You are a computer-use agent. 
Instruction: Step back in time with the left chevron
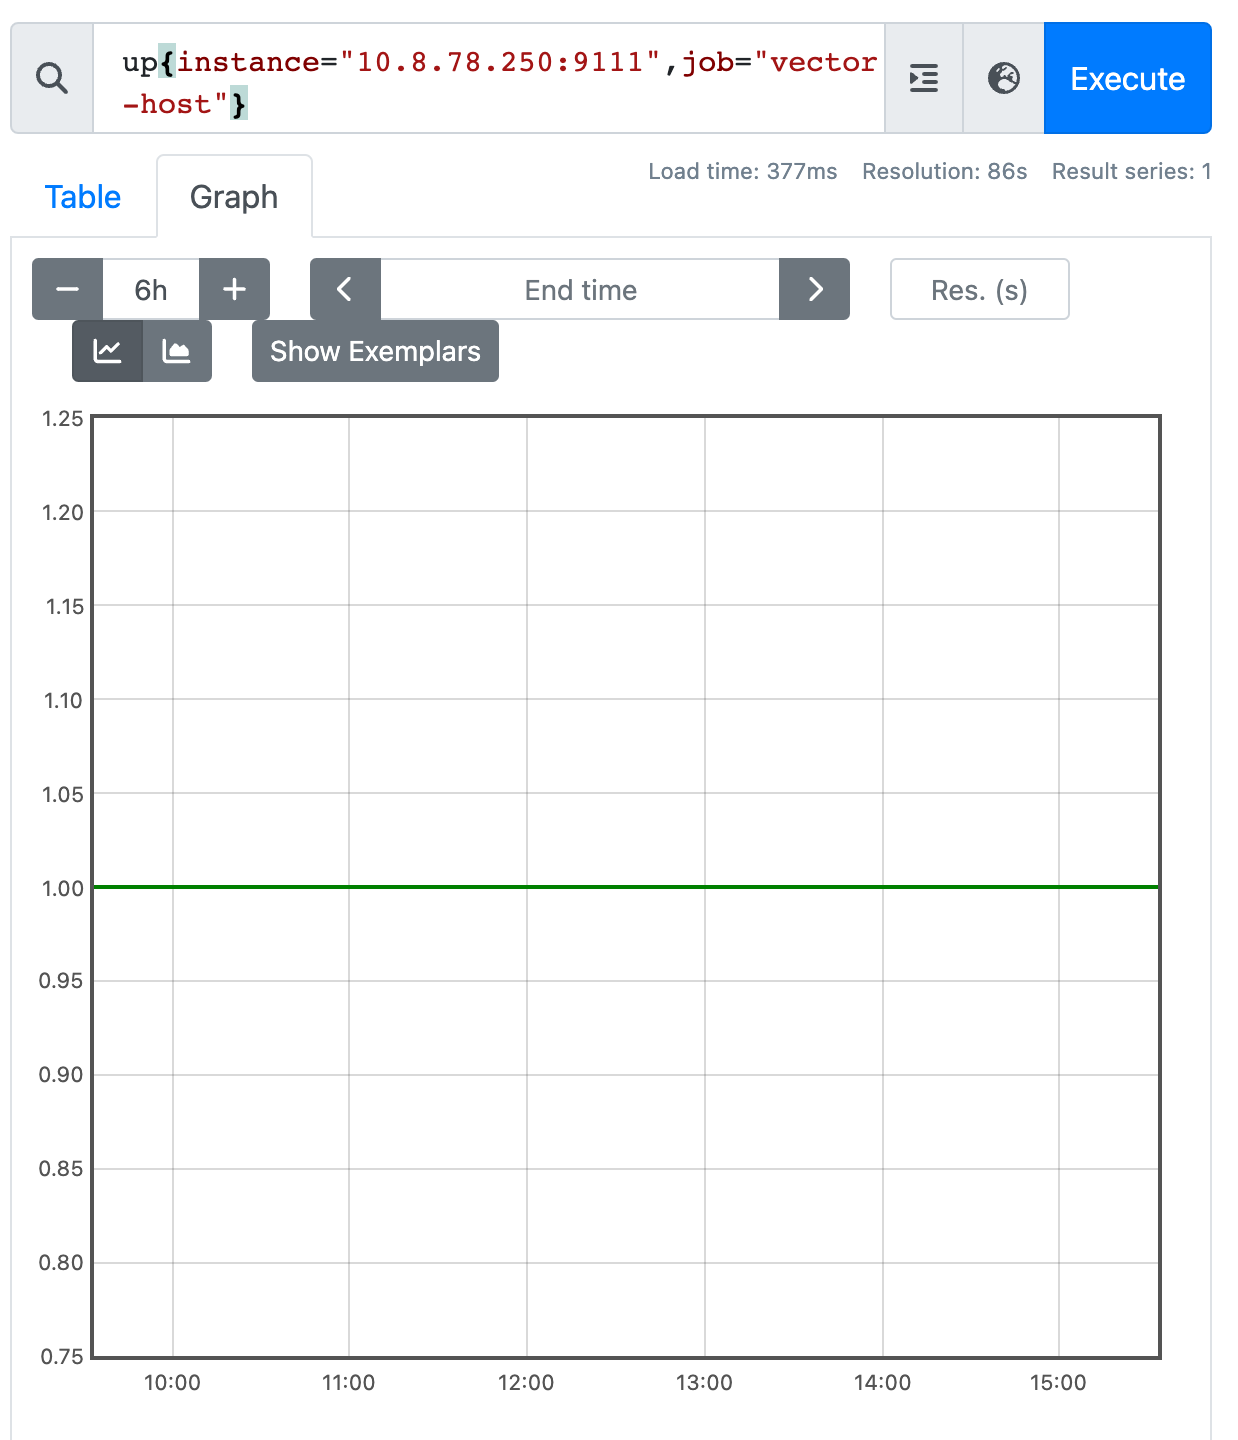pyautogui.click(x=345, y=289)
